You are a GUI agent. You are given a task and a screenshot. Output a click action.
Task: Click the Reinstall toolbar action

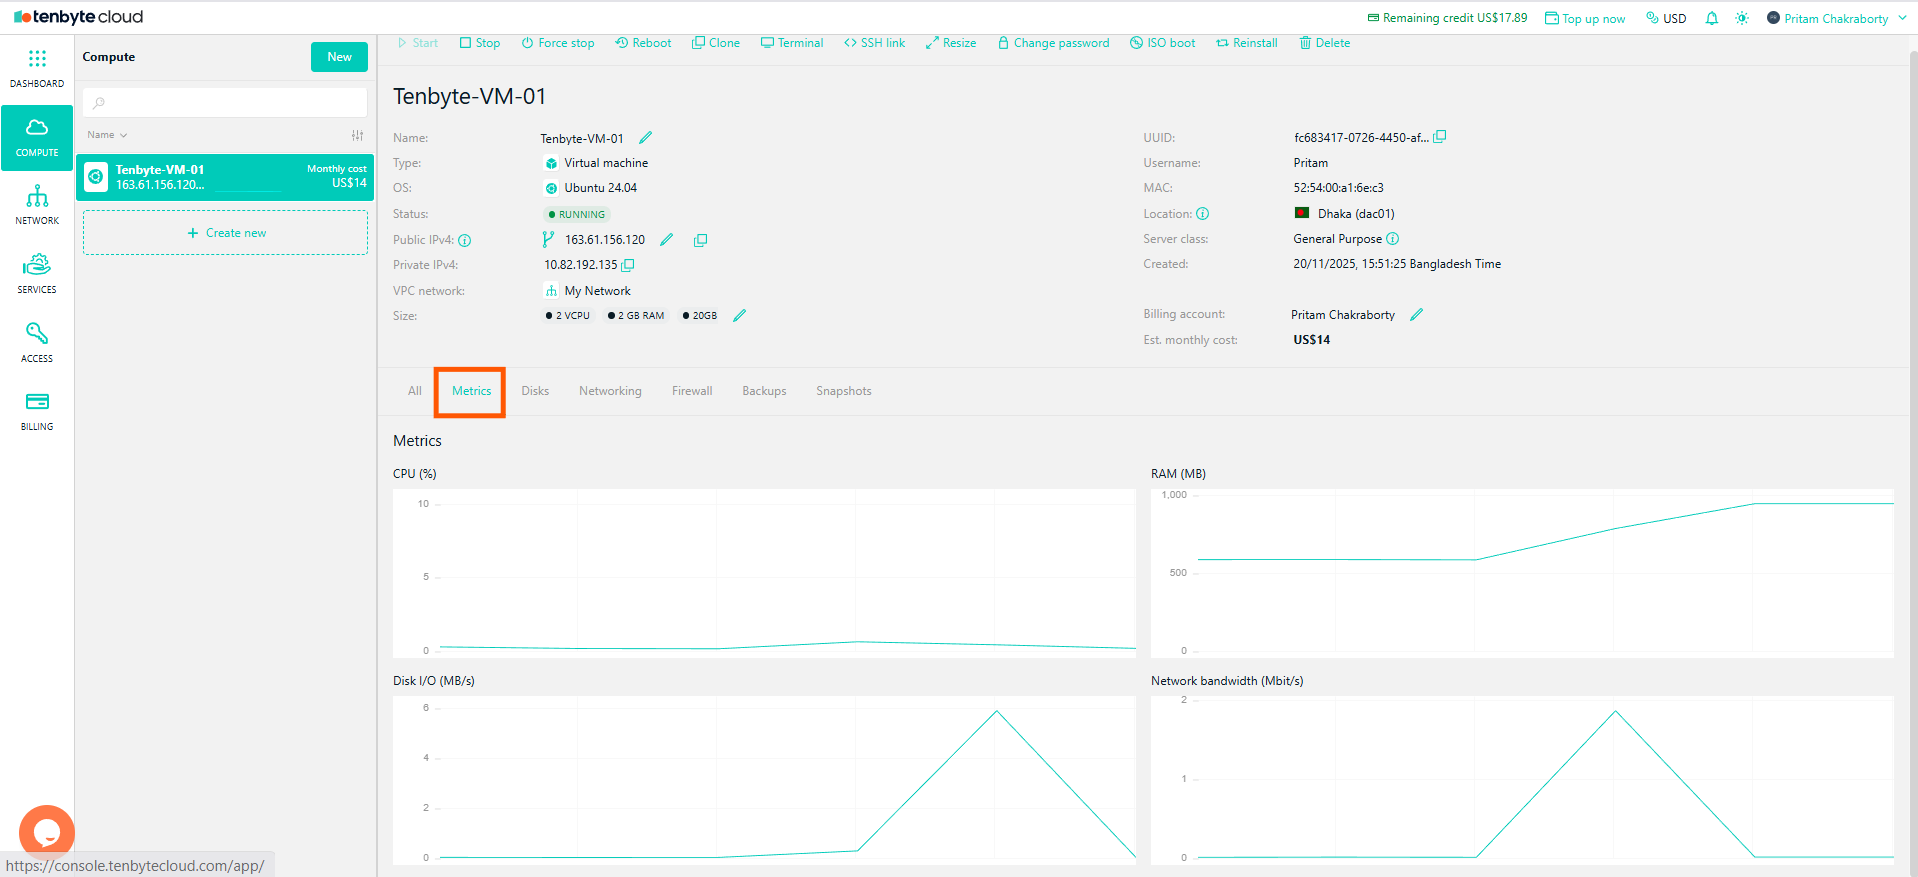point(1247,43)
